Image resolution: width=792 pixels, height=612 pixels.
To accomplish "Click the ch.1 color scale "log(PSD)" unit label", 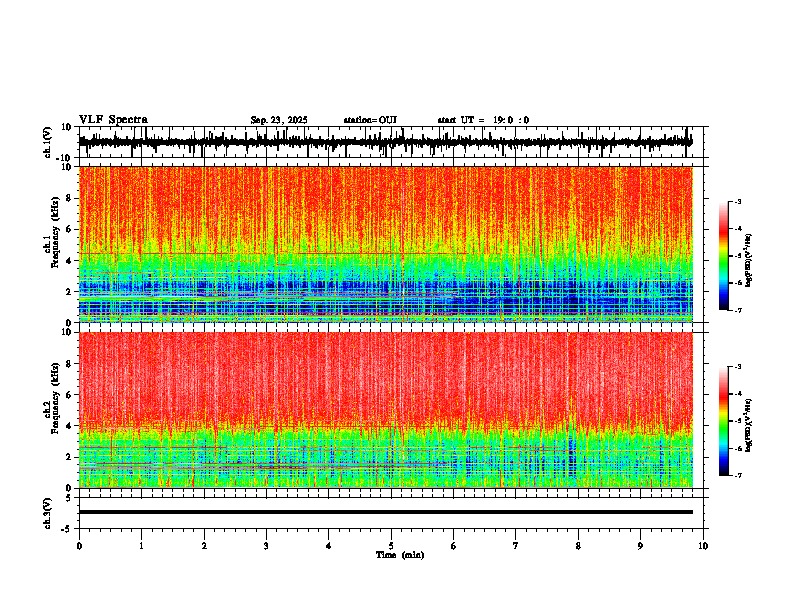I will 749,261.
